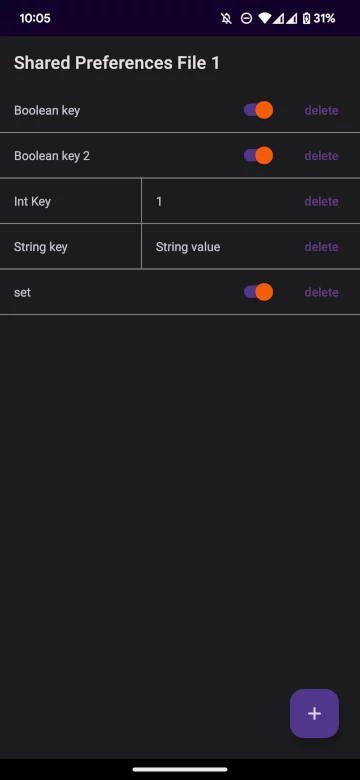The width and height of the screenshot is (360, 780).
Task: Tap the Wi-Fi signal status icon
Action: click(265, 19)
